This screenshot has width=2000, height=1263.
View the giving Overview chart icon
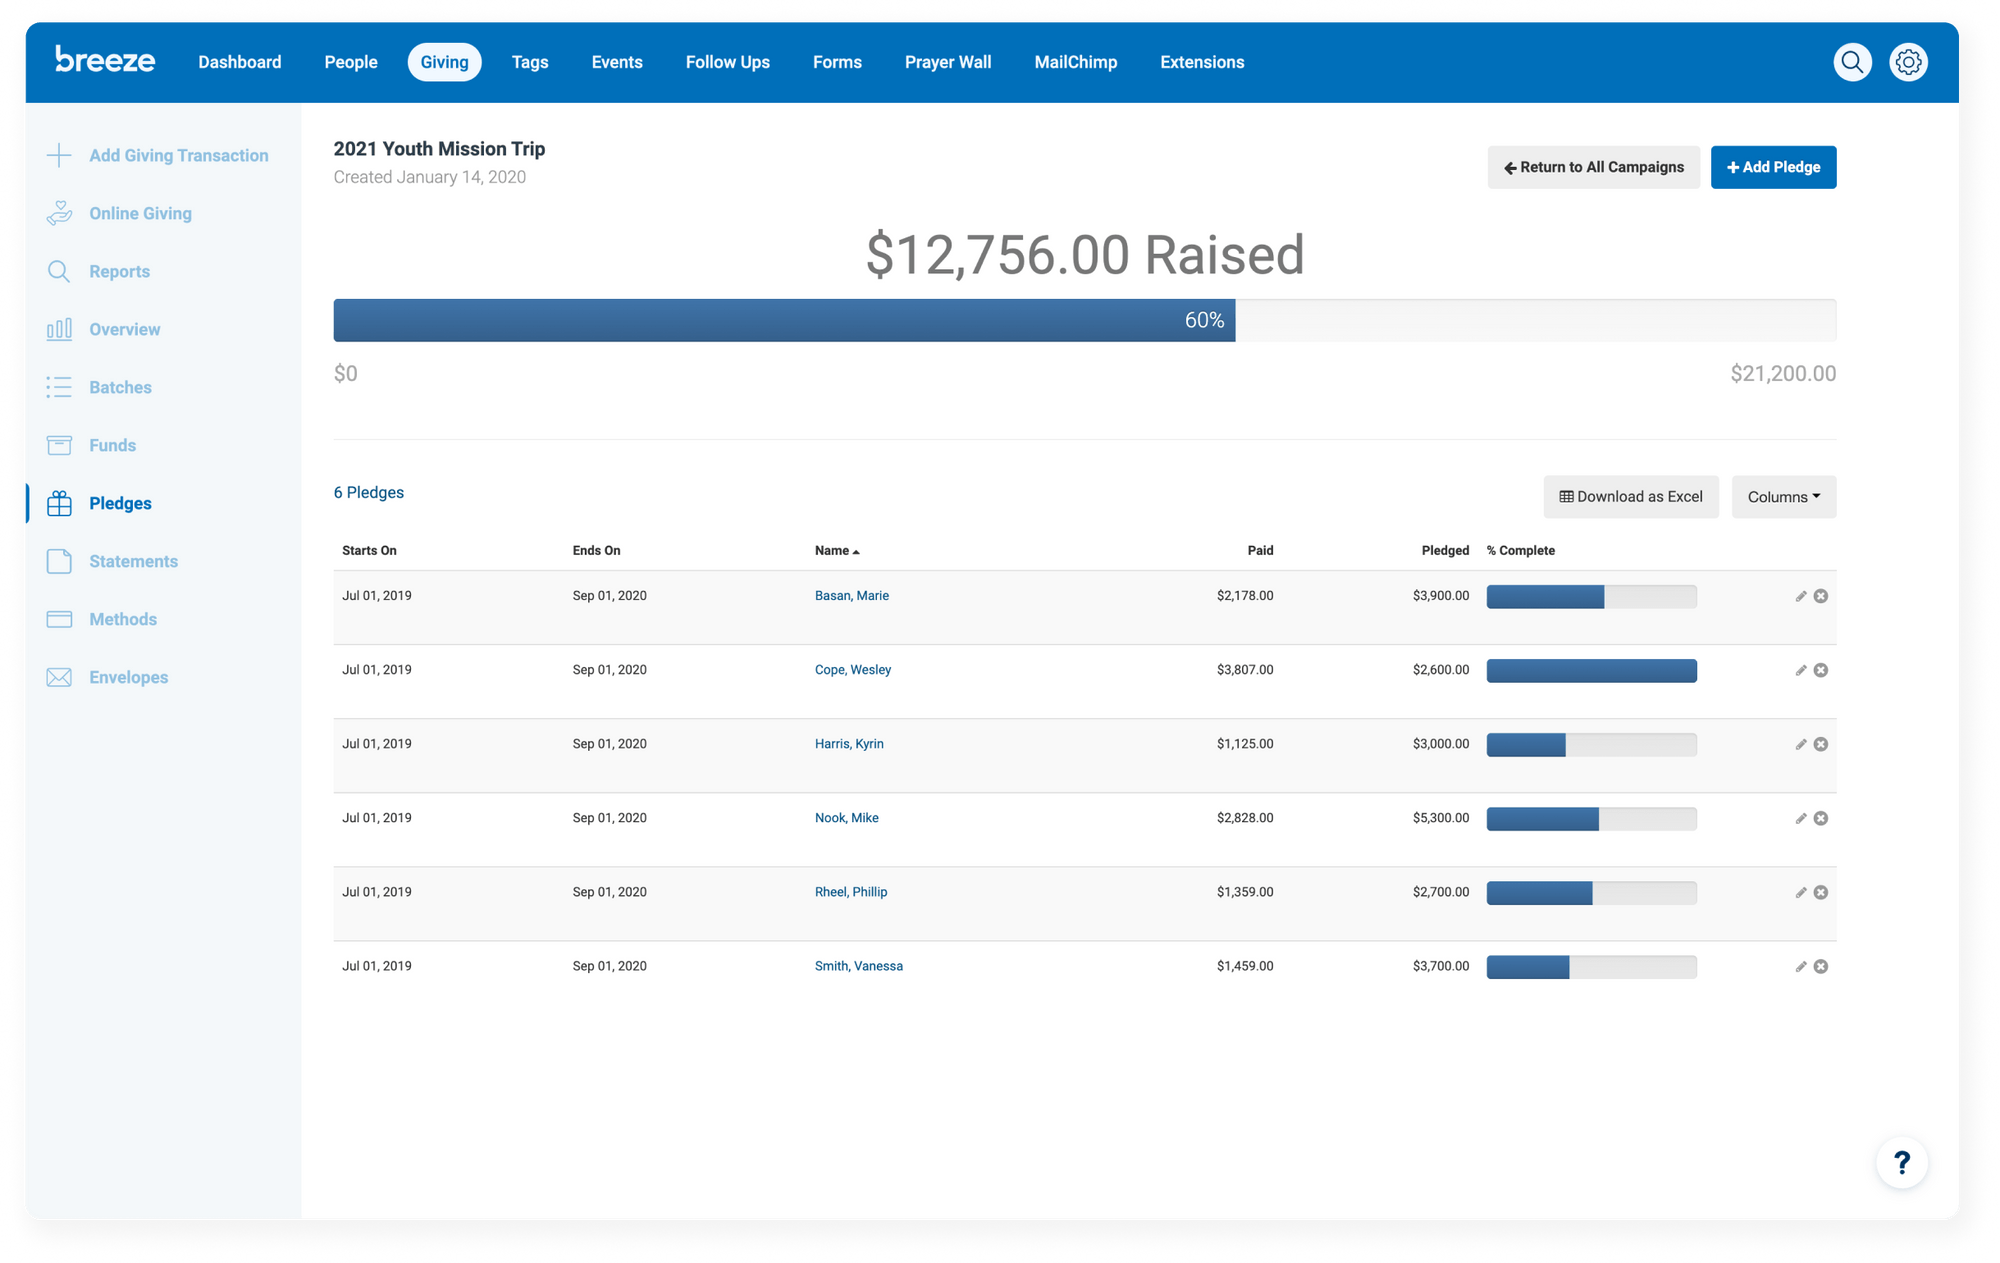click(60, 329)
